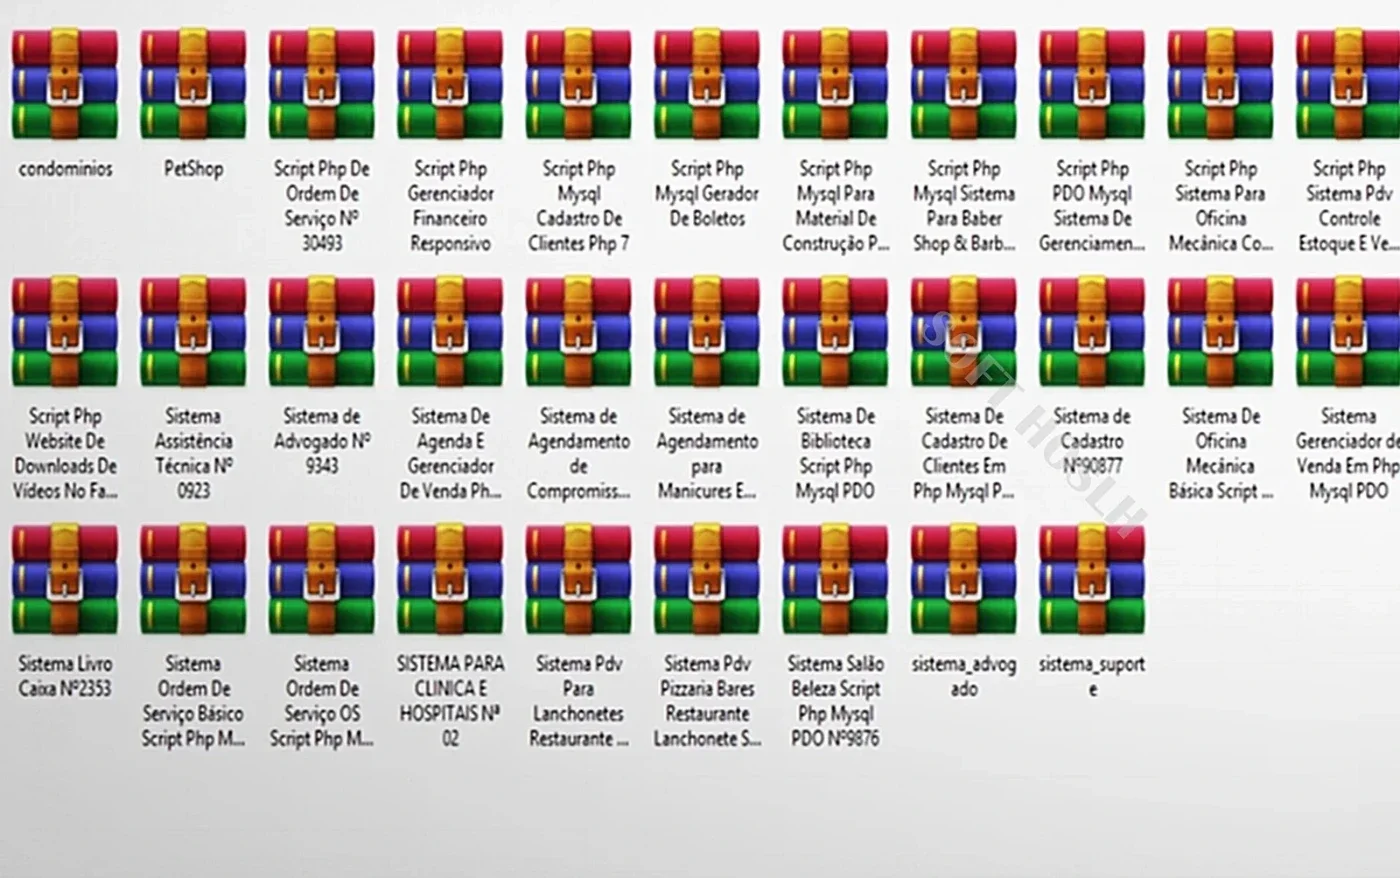Click the Material De Construção archive icon

coord(835,84)
